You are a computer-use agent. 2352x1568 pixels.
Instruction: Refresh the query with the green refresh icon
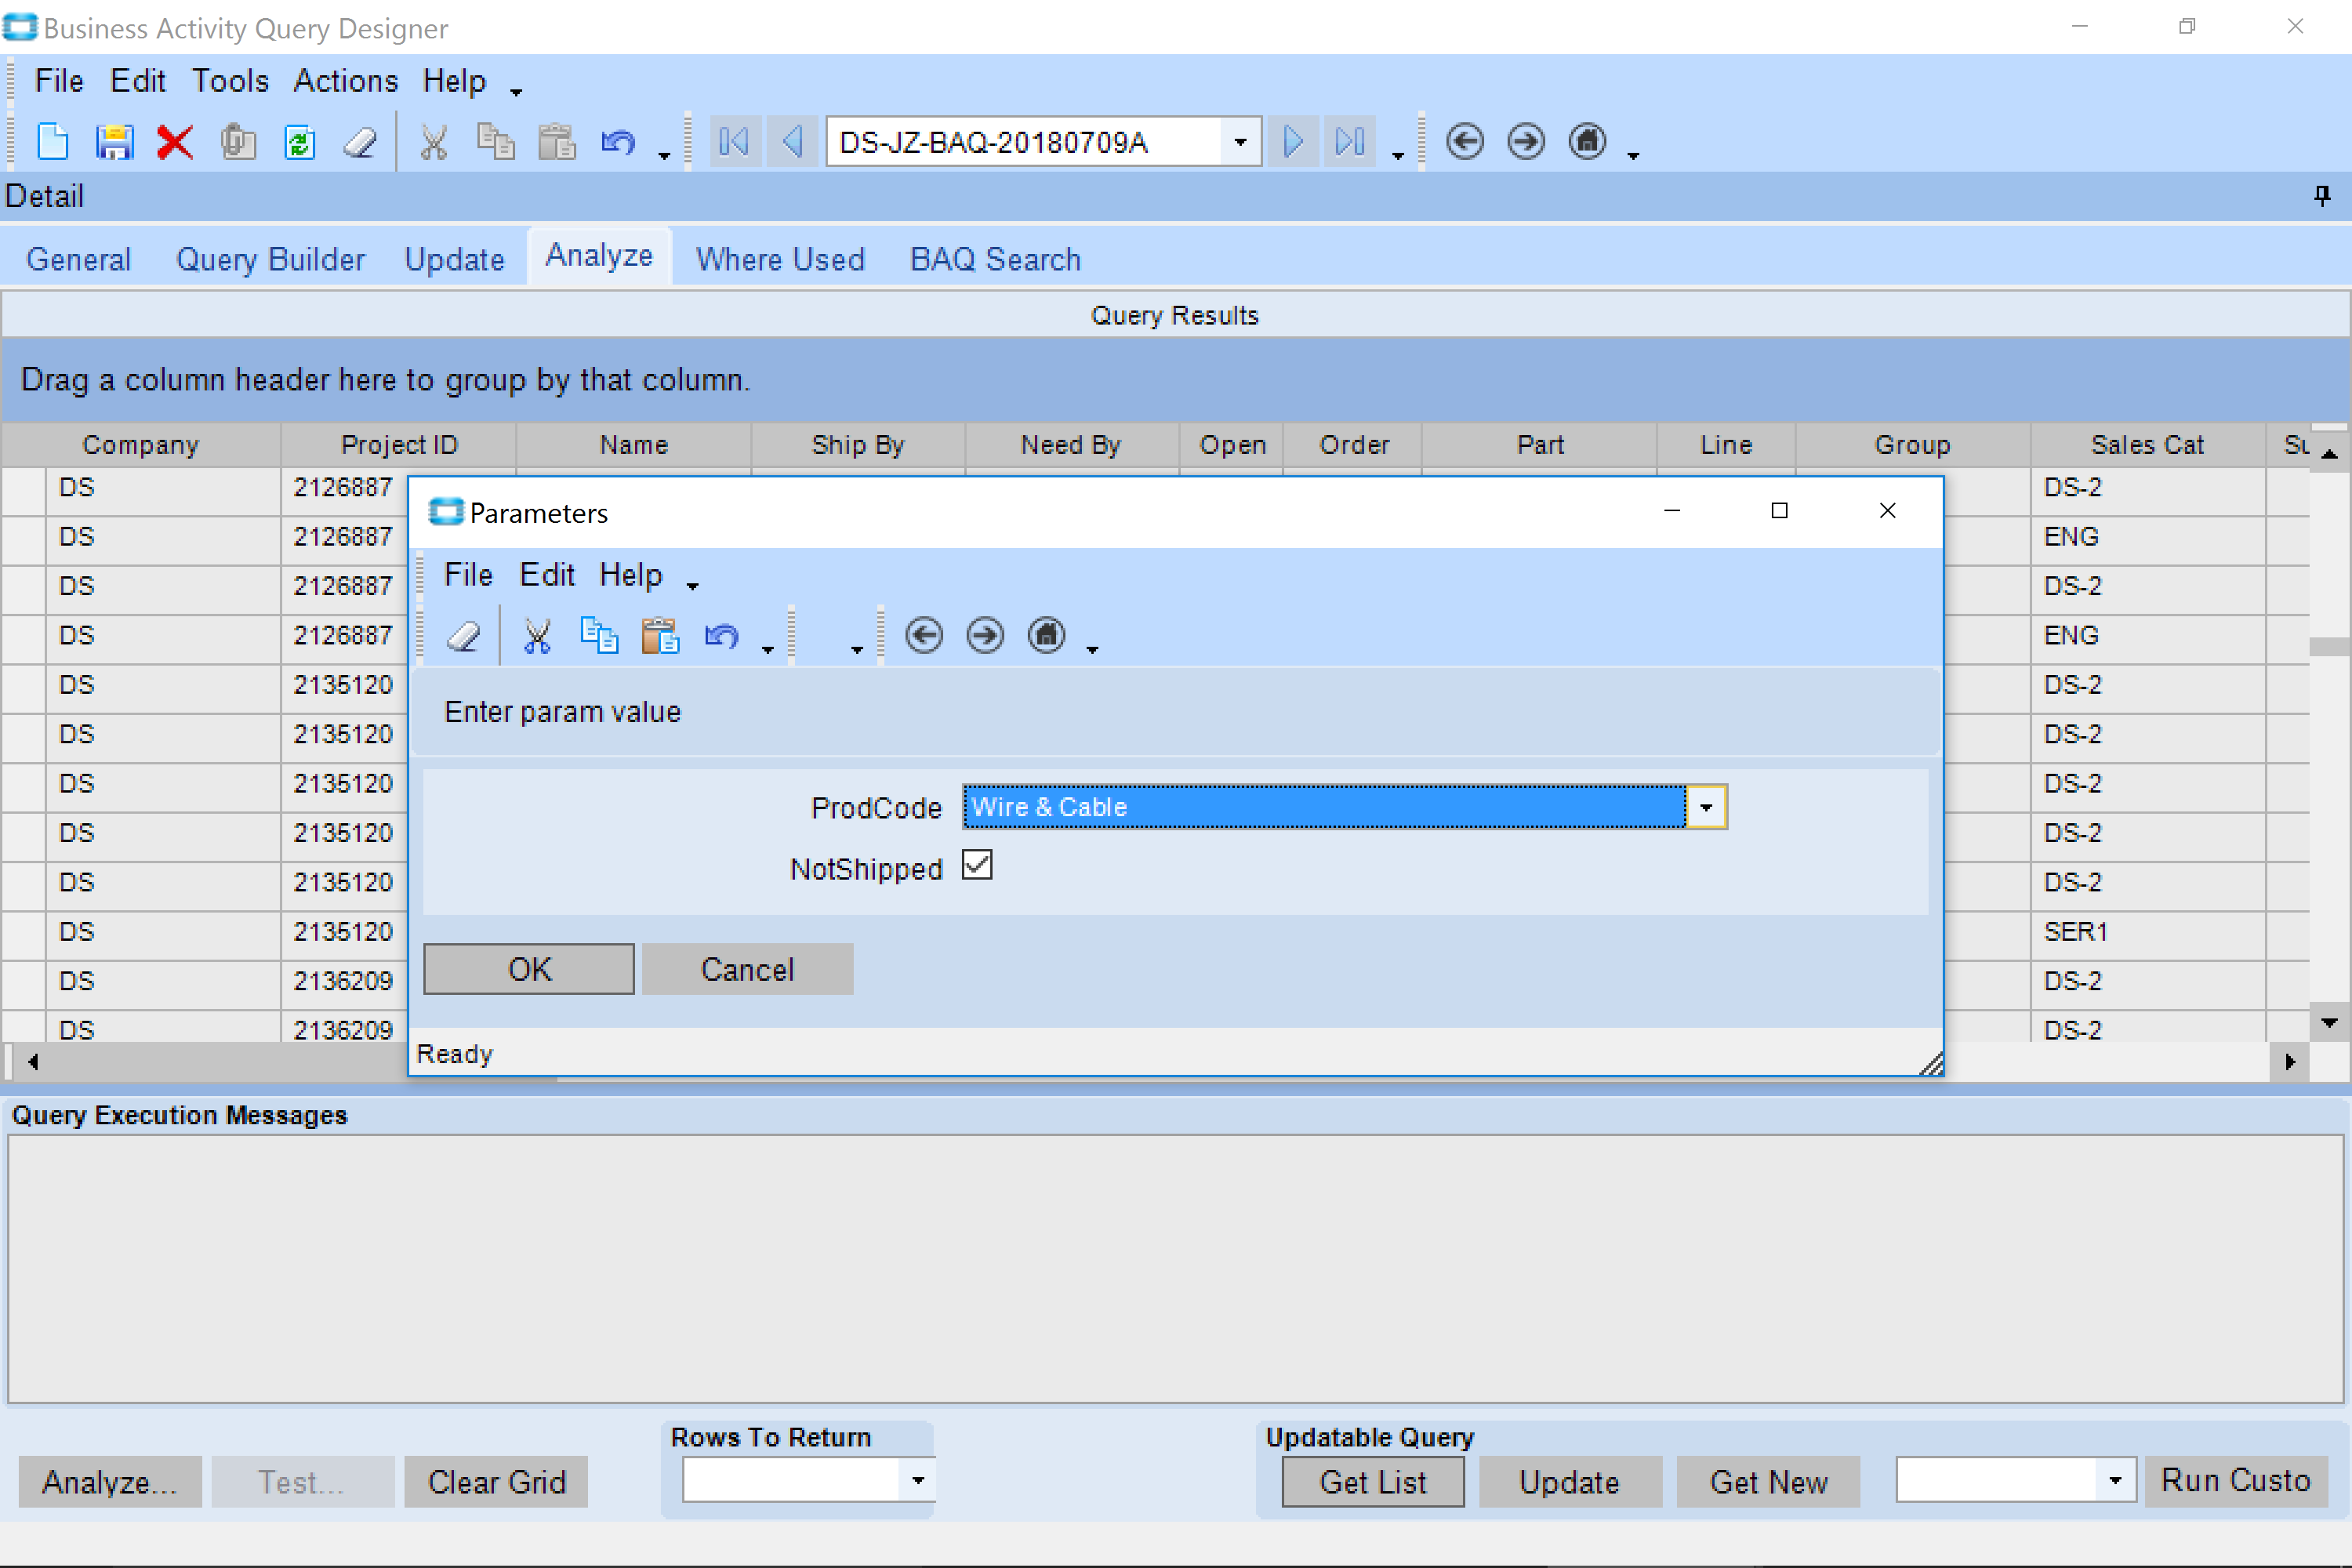(299, 142)
